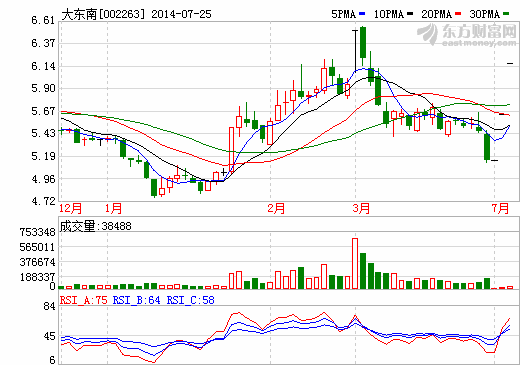Click the 12月 time axis marker
Screen dimensions: 520x365
70,209
